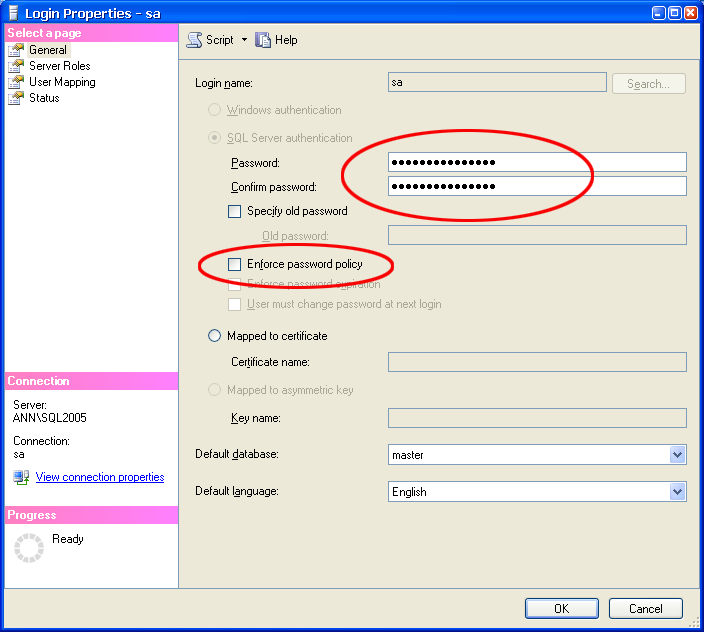This screenshot has height=632, width=704.
Task: Open the Default database dropdown
Action: 677,455
